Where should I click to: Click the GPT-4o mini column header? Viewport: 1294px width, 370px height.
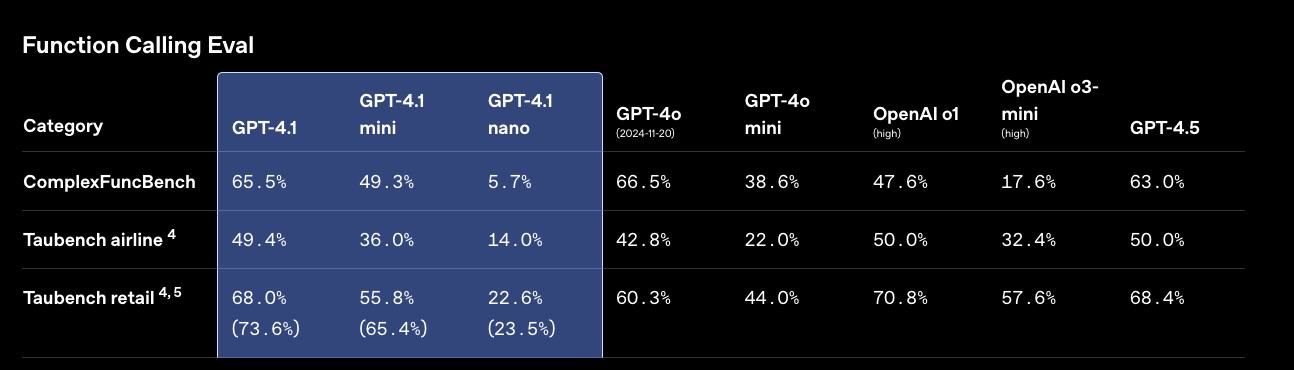pos(778,114)
